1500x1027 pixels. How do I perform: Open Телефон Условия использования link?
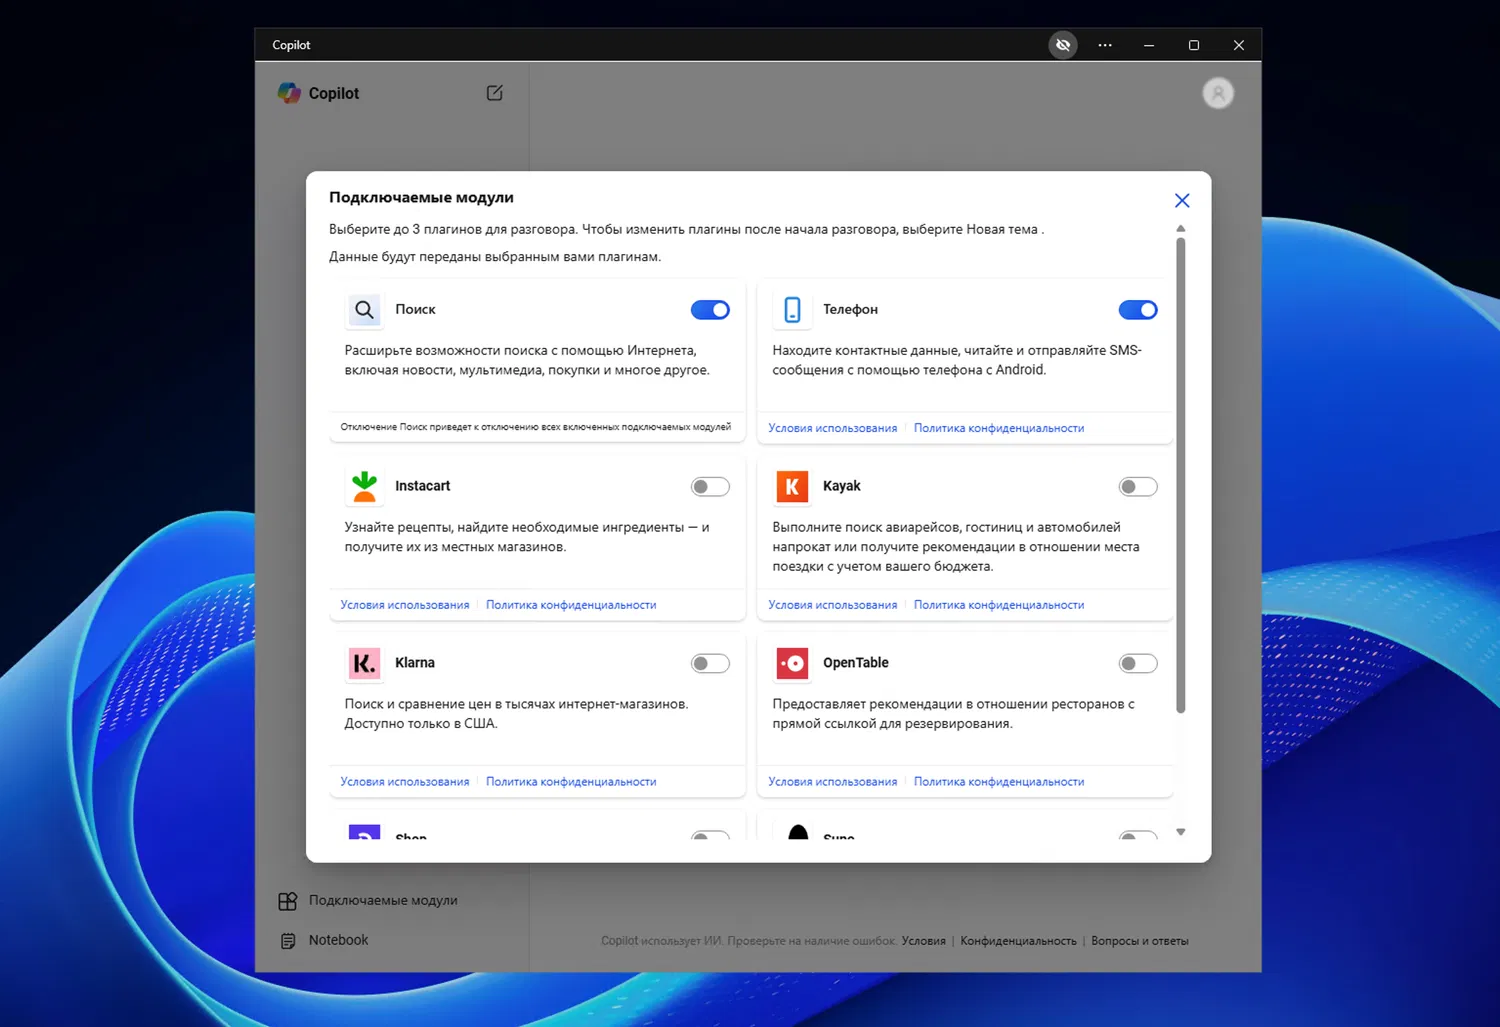point(833,428)
